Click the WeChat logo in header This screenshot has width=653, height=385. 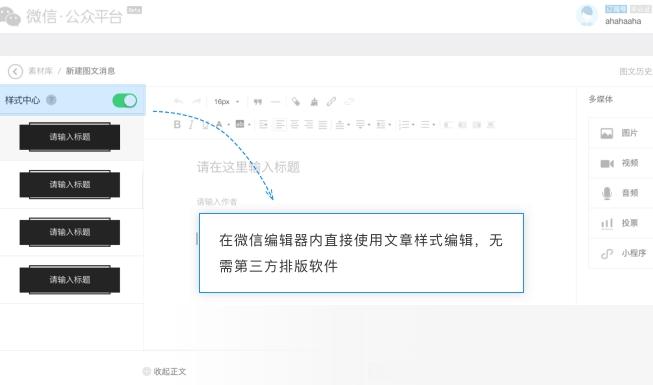click(x=10, y=16)
